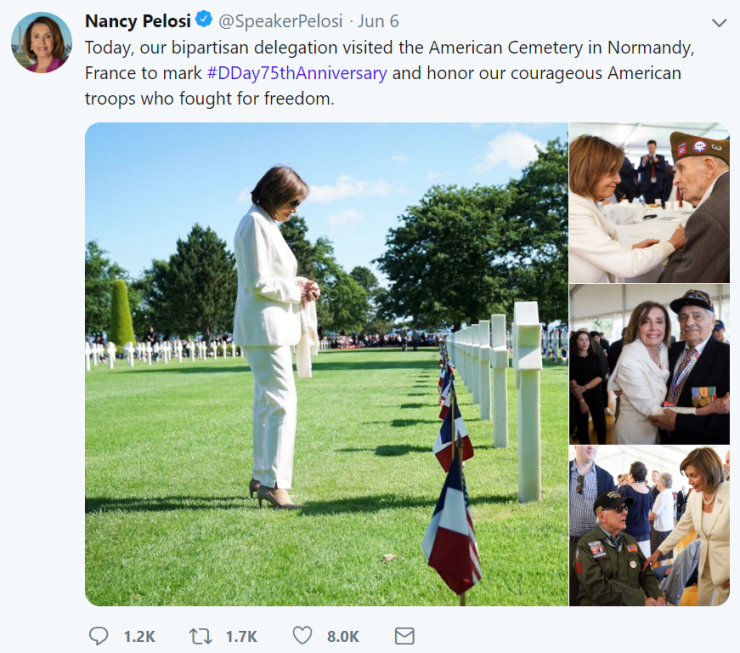740x653 pixels.
Task: Click the @SpeakerPelosi handle
Action: (x=281, y=21)
